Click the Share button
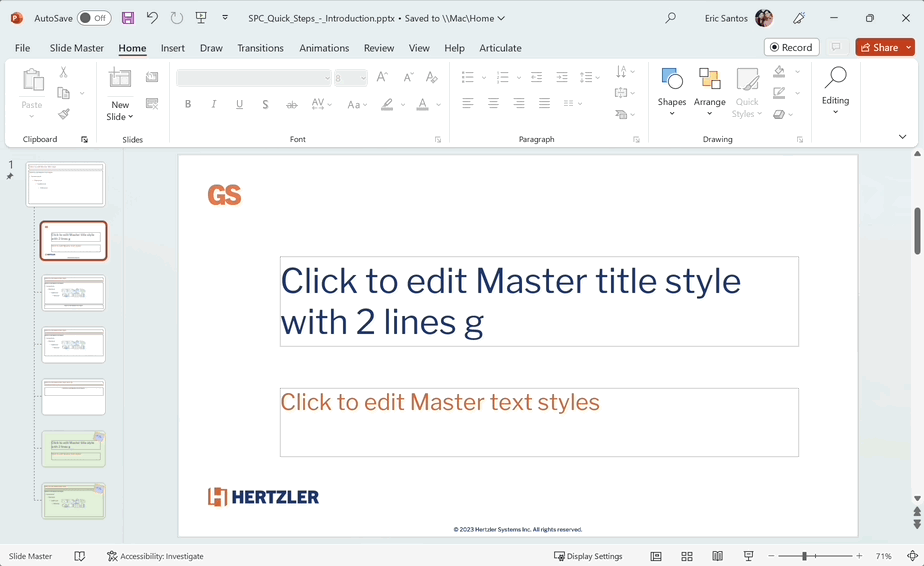924x566 pixels. 884,48
